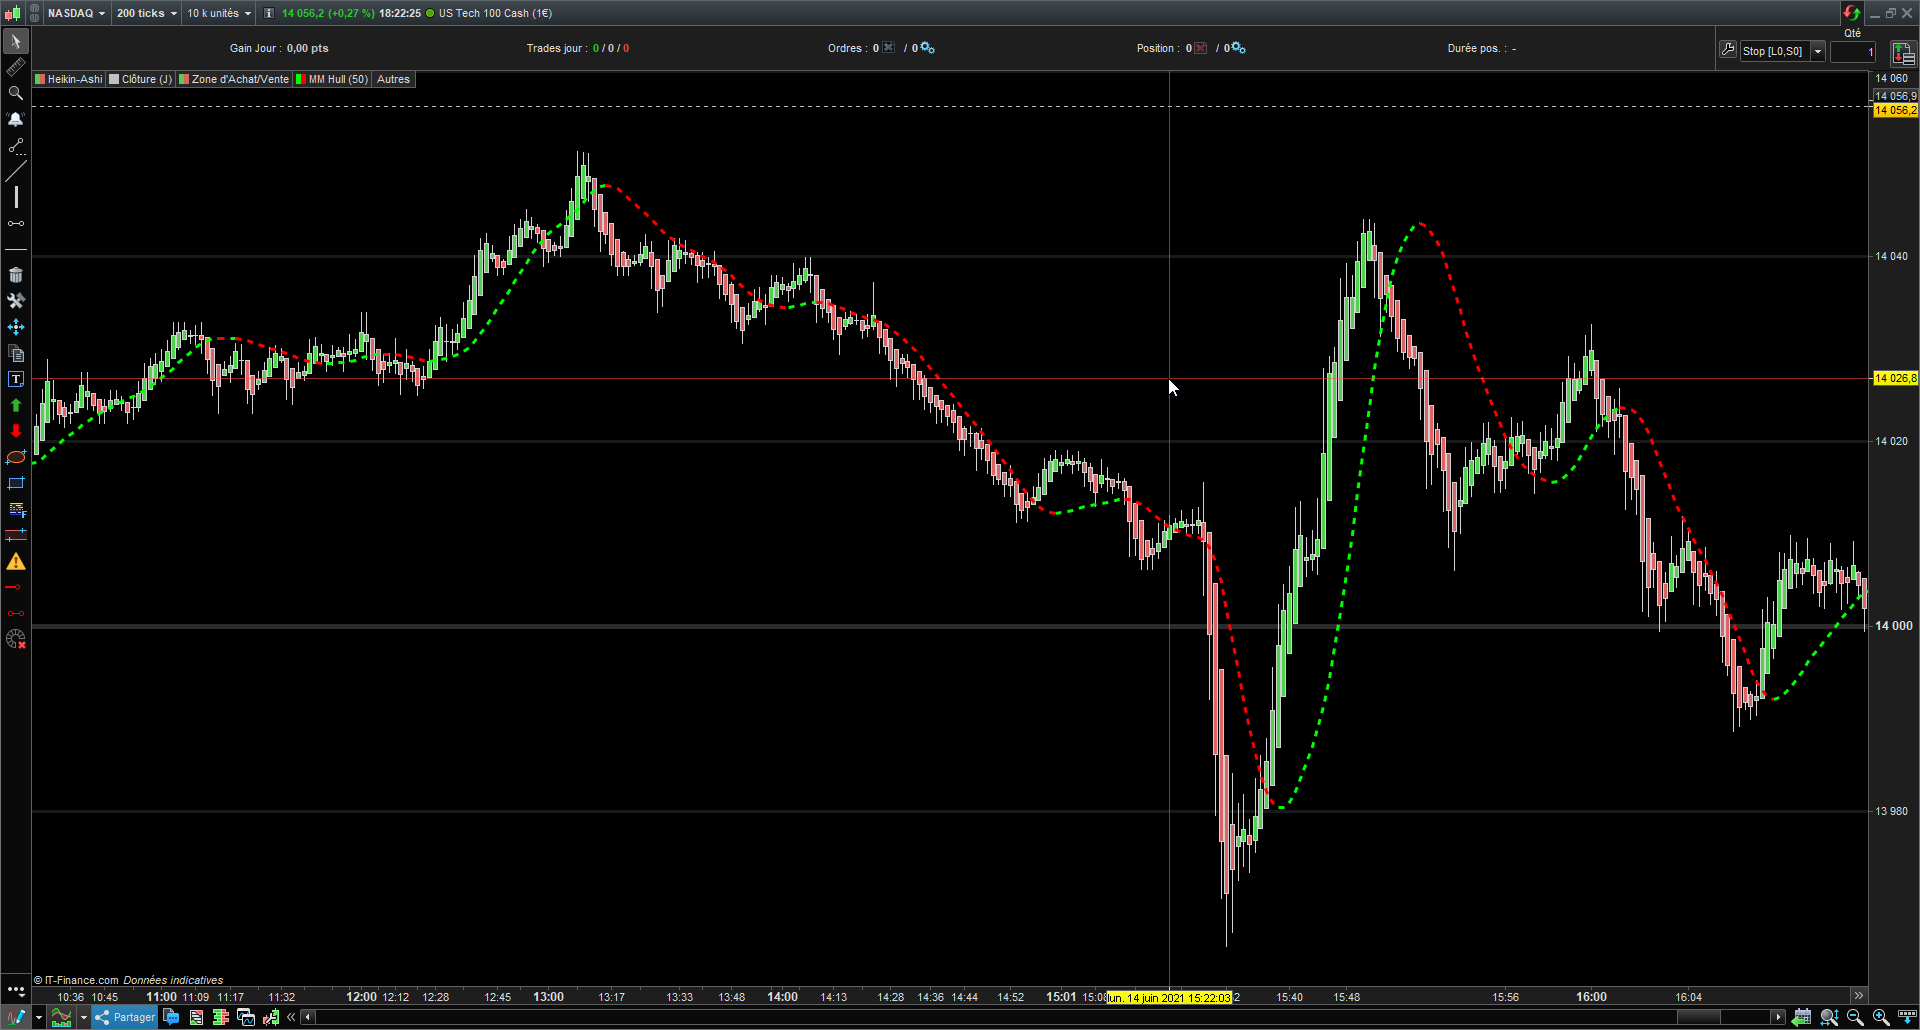The image size is (1920, 1030).
Task: Open order settings wrench icon
Action: pyautogui.click(x=1728, y=49)
